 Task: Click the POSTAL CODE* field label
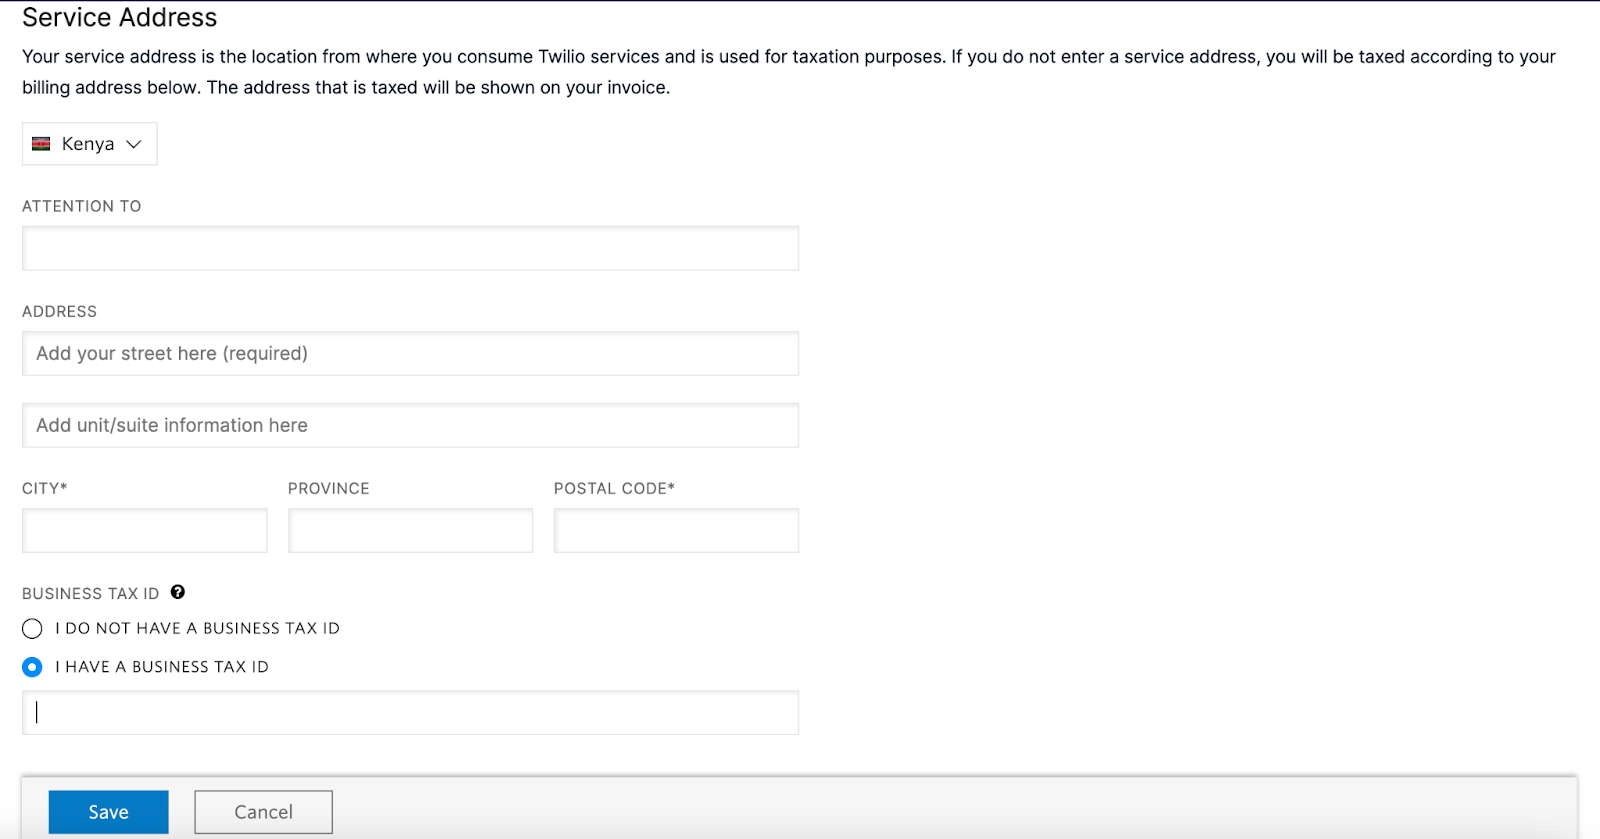pos(614,488)
